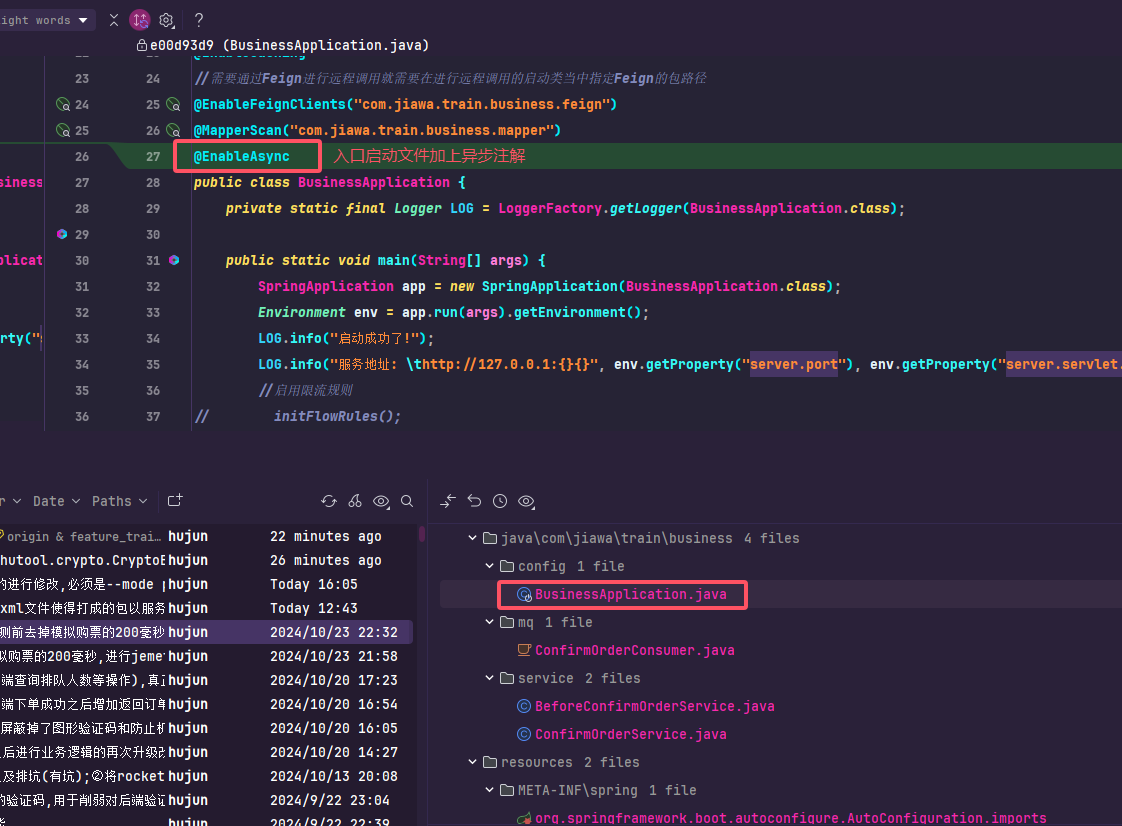The image size is (1122, 826).
Task: Collapse the config folder node
Action: 489,565
